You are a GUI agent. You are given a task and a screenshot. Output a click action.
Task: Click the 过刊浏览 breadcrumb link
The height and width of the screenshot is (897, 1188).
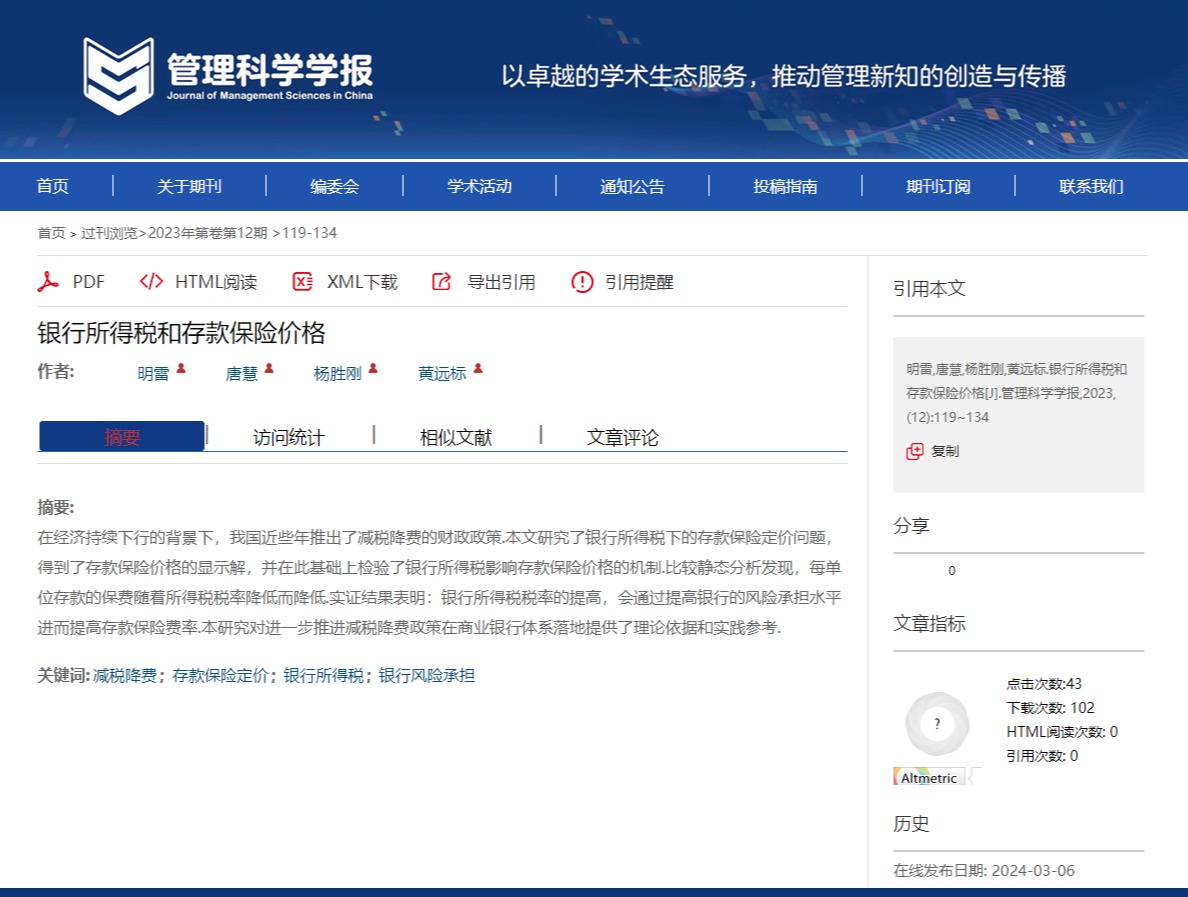coord(109,233)
